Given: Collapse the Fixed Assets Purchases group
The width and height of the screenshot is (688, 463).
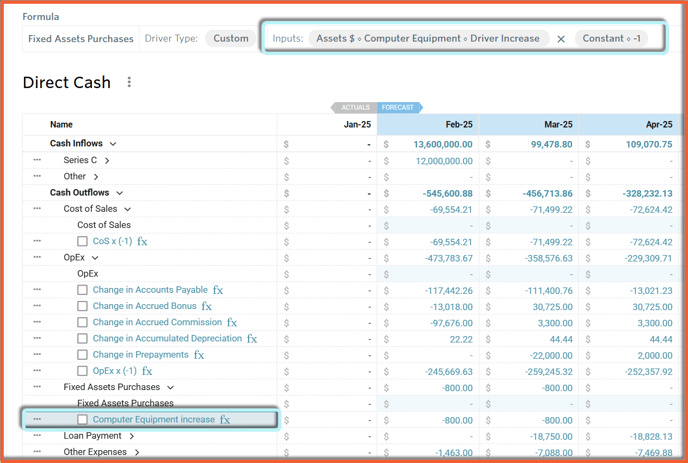Looking at the screenshot, I should pyautogui.click(x=170, y=388).
